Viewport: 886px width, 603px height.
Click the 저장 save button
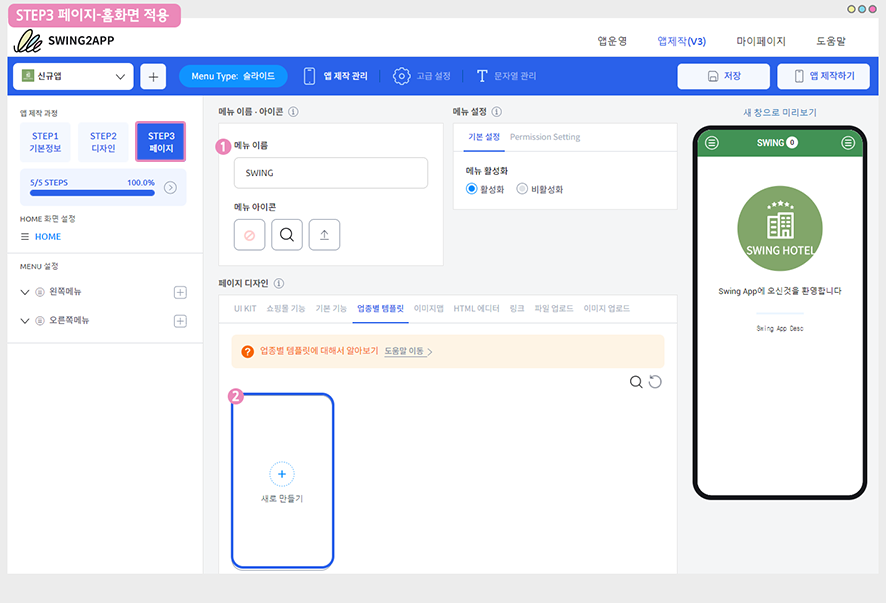pos(723,76)
